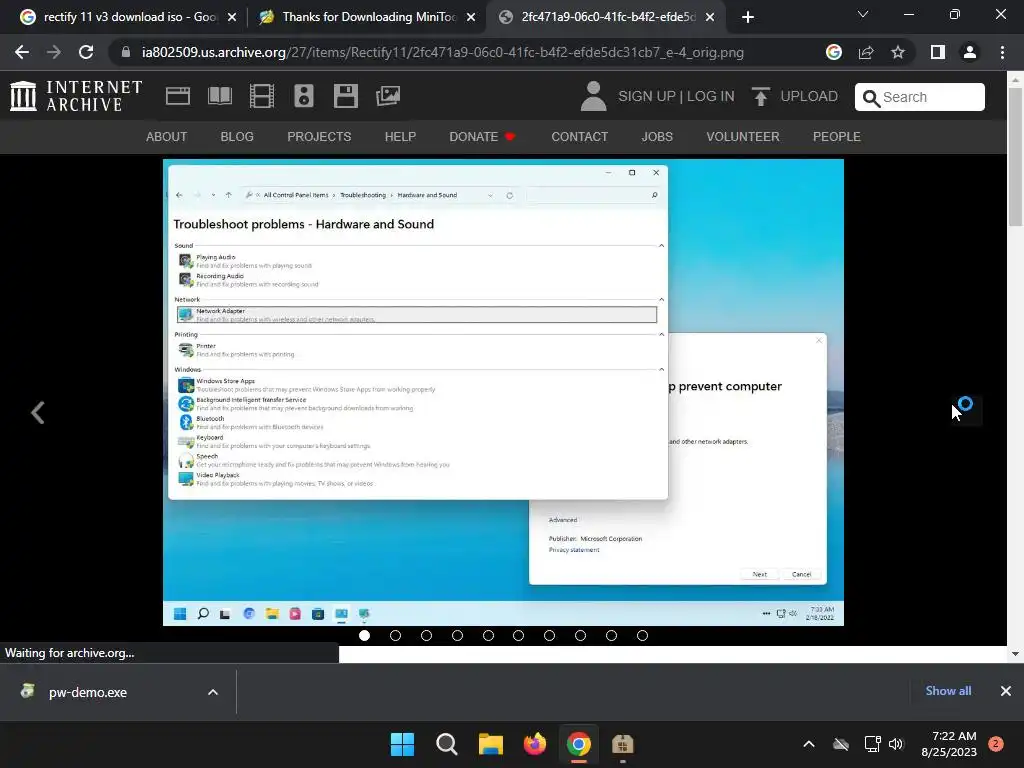Bookmark this page with the star
1024x768 pixels.
898,52
